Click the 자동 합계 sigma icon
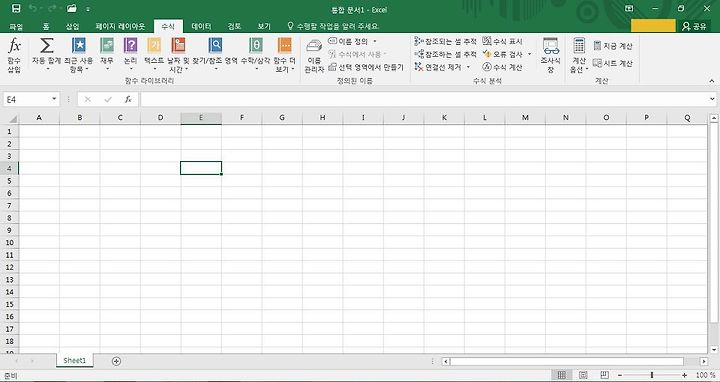 pyautogui.click(x=46, y=46)
